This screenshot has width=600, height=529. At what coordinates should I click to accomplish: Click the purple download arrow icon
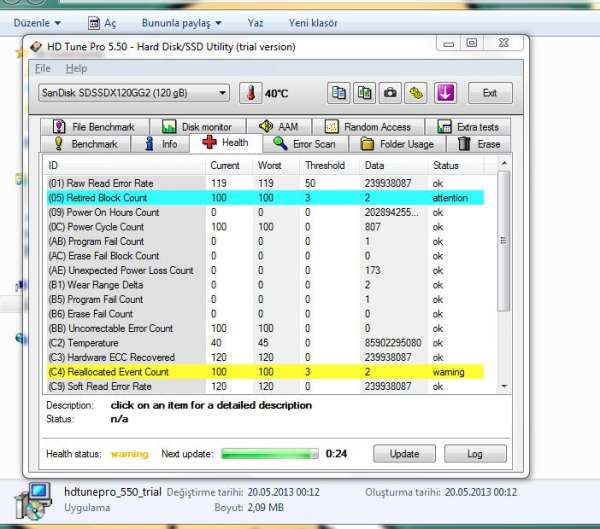[x=445, y=93]
